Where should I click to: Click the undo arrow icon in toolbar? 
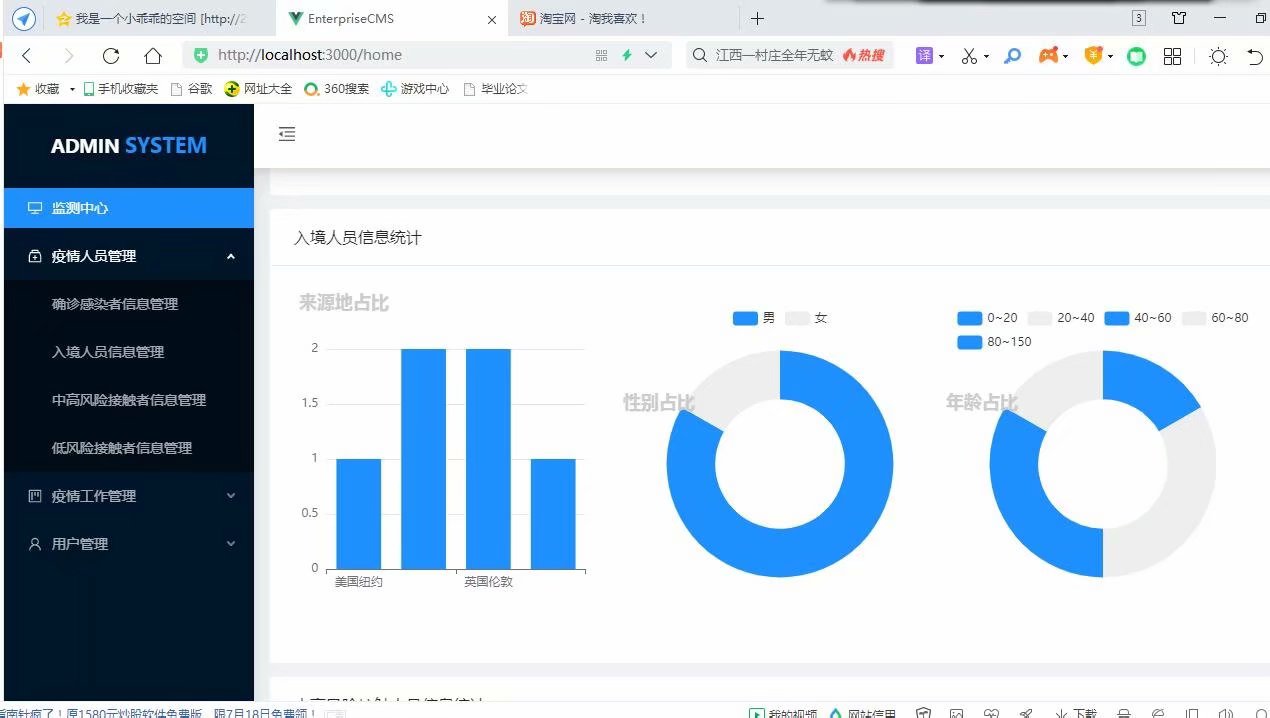(x=1256, y=56)
